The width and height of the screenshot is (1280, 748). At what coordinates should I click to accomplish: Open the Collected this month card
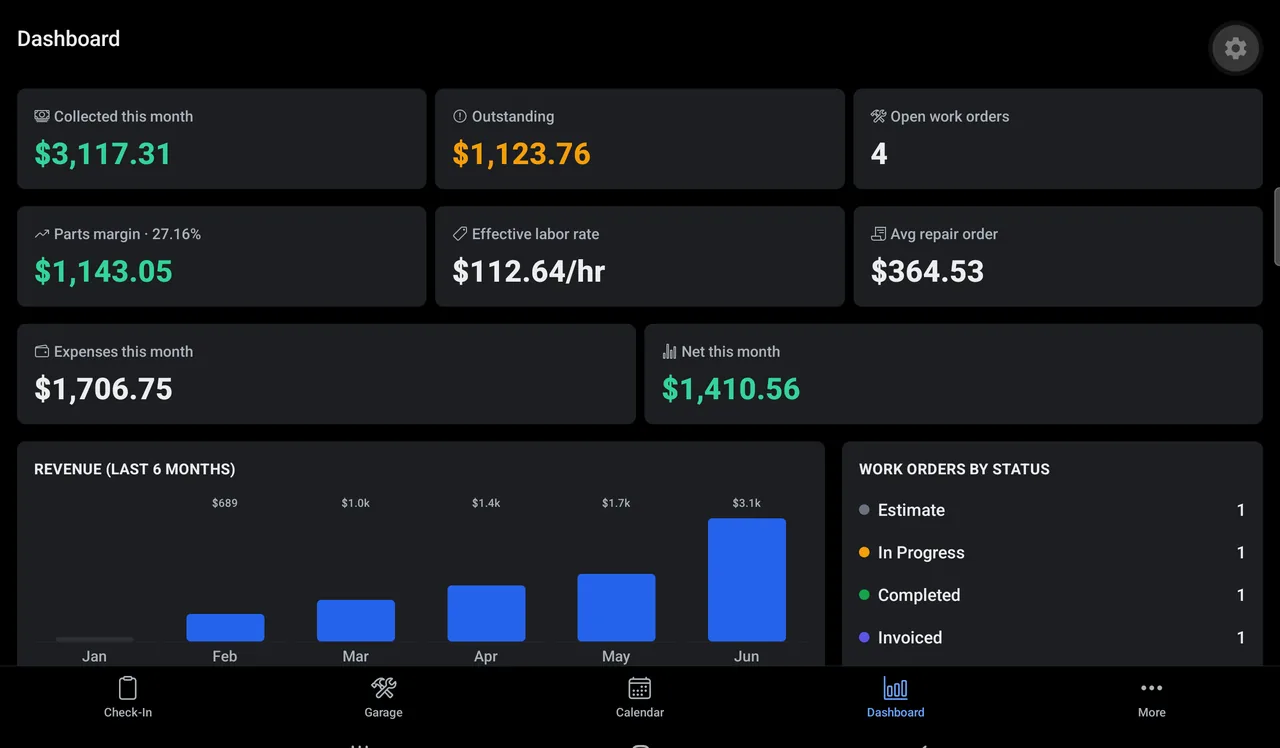(222, 139)
